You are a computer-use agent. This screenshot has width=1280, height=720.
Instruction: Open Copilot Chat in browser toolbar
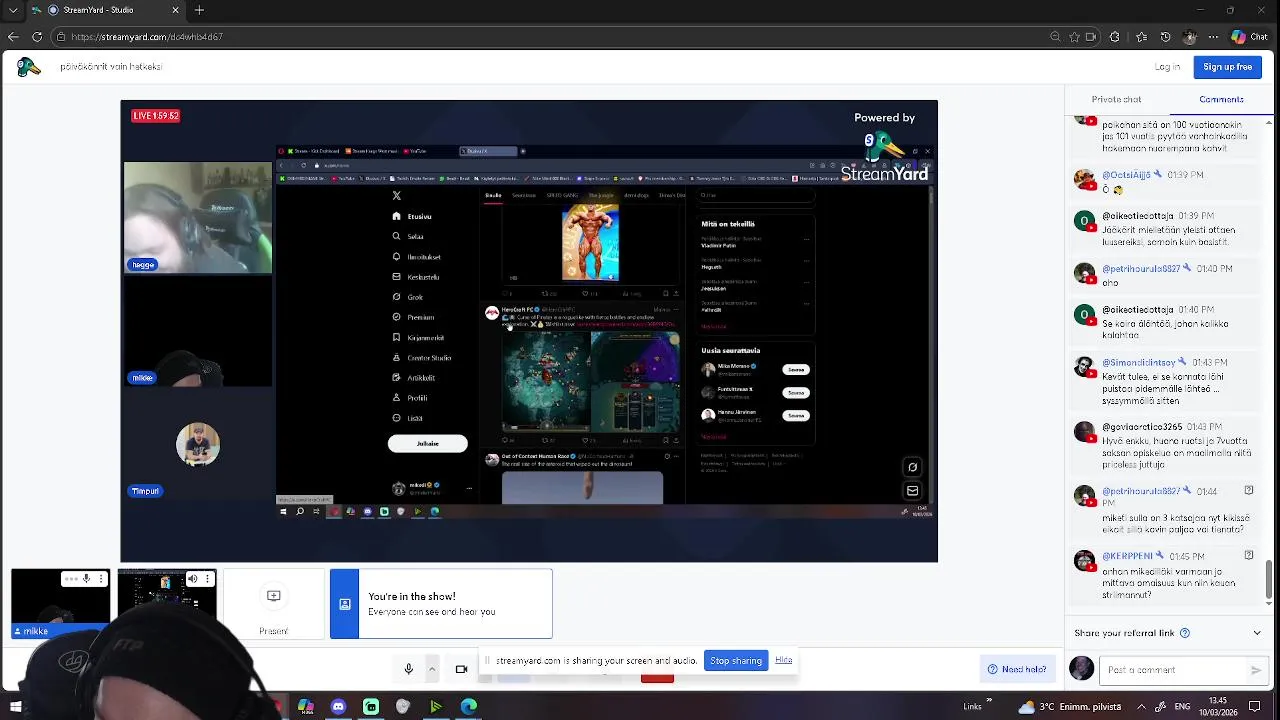click(x=1249, y=37)
